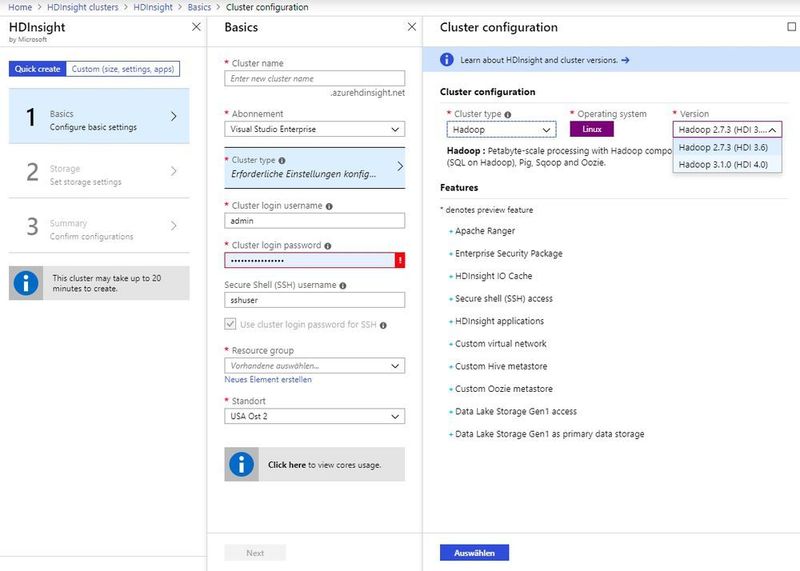This screenshot has width=800, height=571.
Task: Click the red error icon in password field
Action: click(400, 260)
